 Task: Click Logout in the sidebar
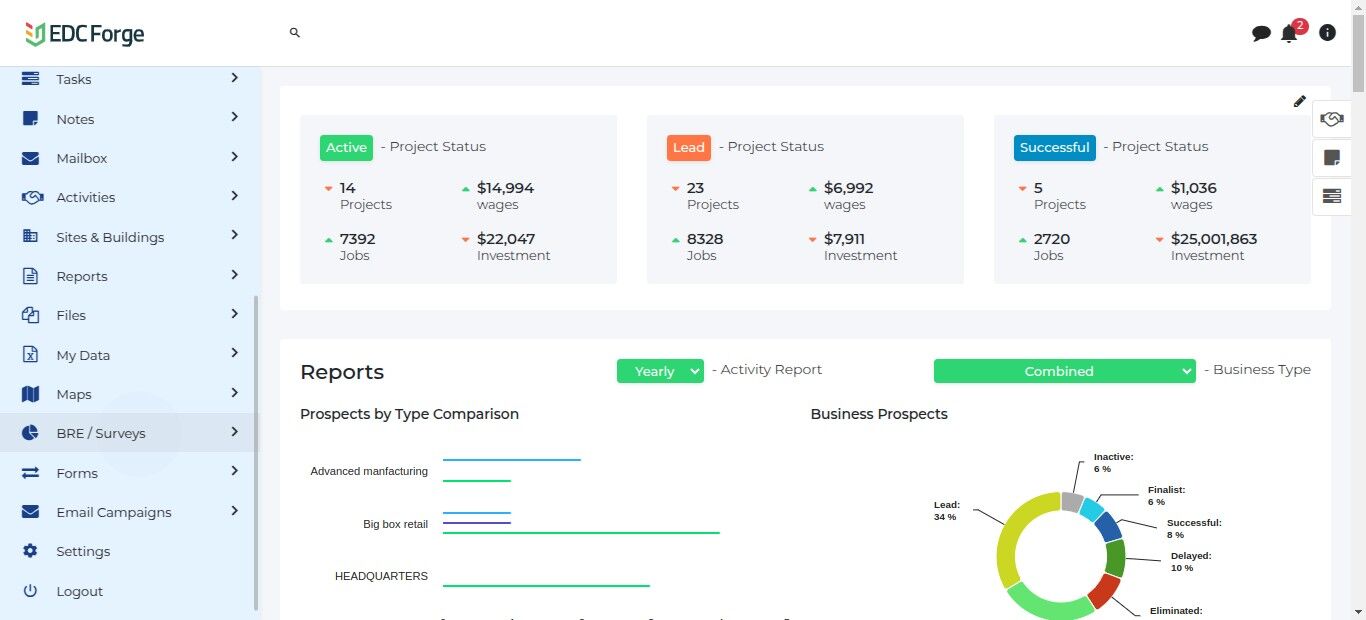pyautogui.click(x=80, y=591)
